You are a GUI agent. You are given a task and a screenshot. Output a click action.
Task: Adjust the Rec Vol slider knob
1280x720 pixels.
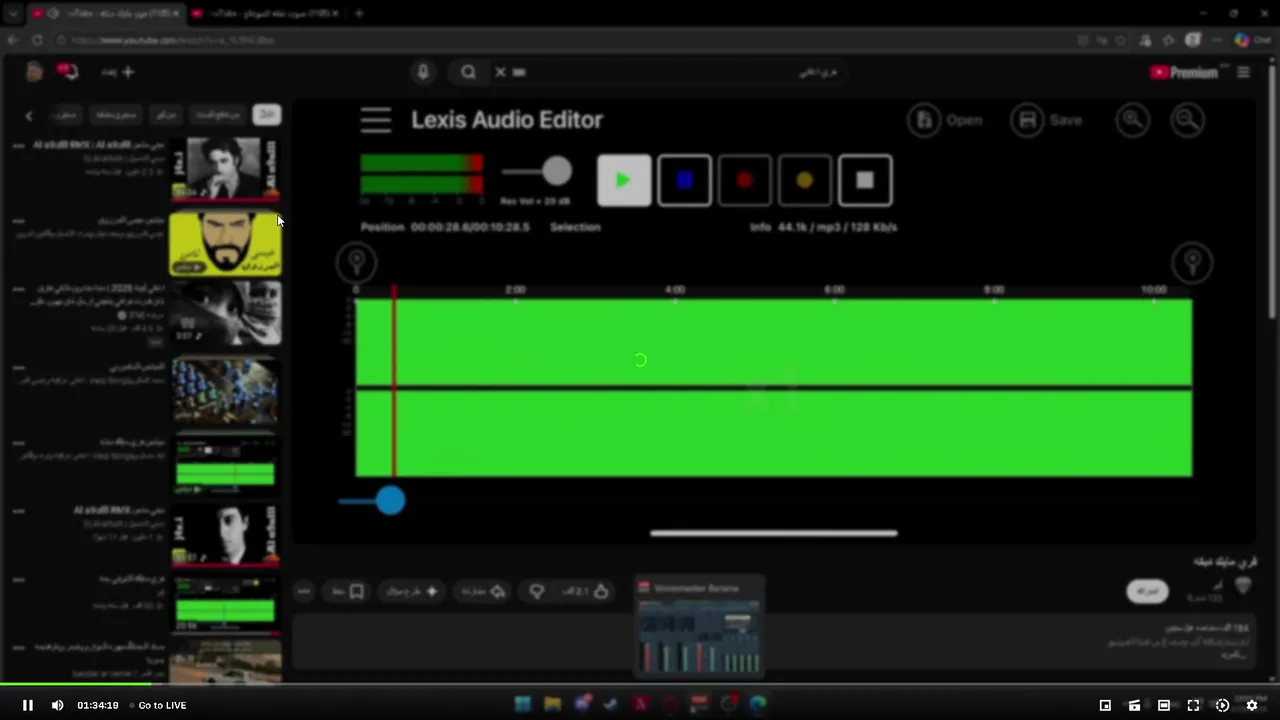557,172
